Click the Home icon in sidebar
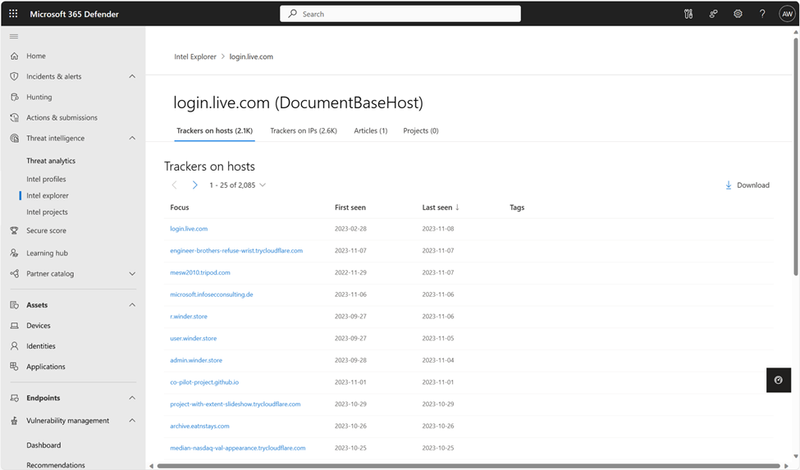The image size is (800, 470). (x=14, y=56)
